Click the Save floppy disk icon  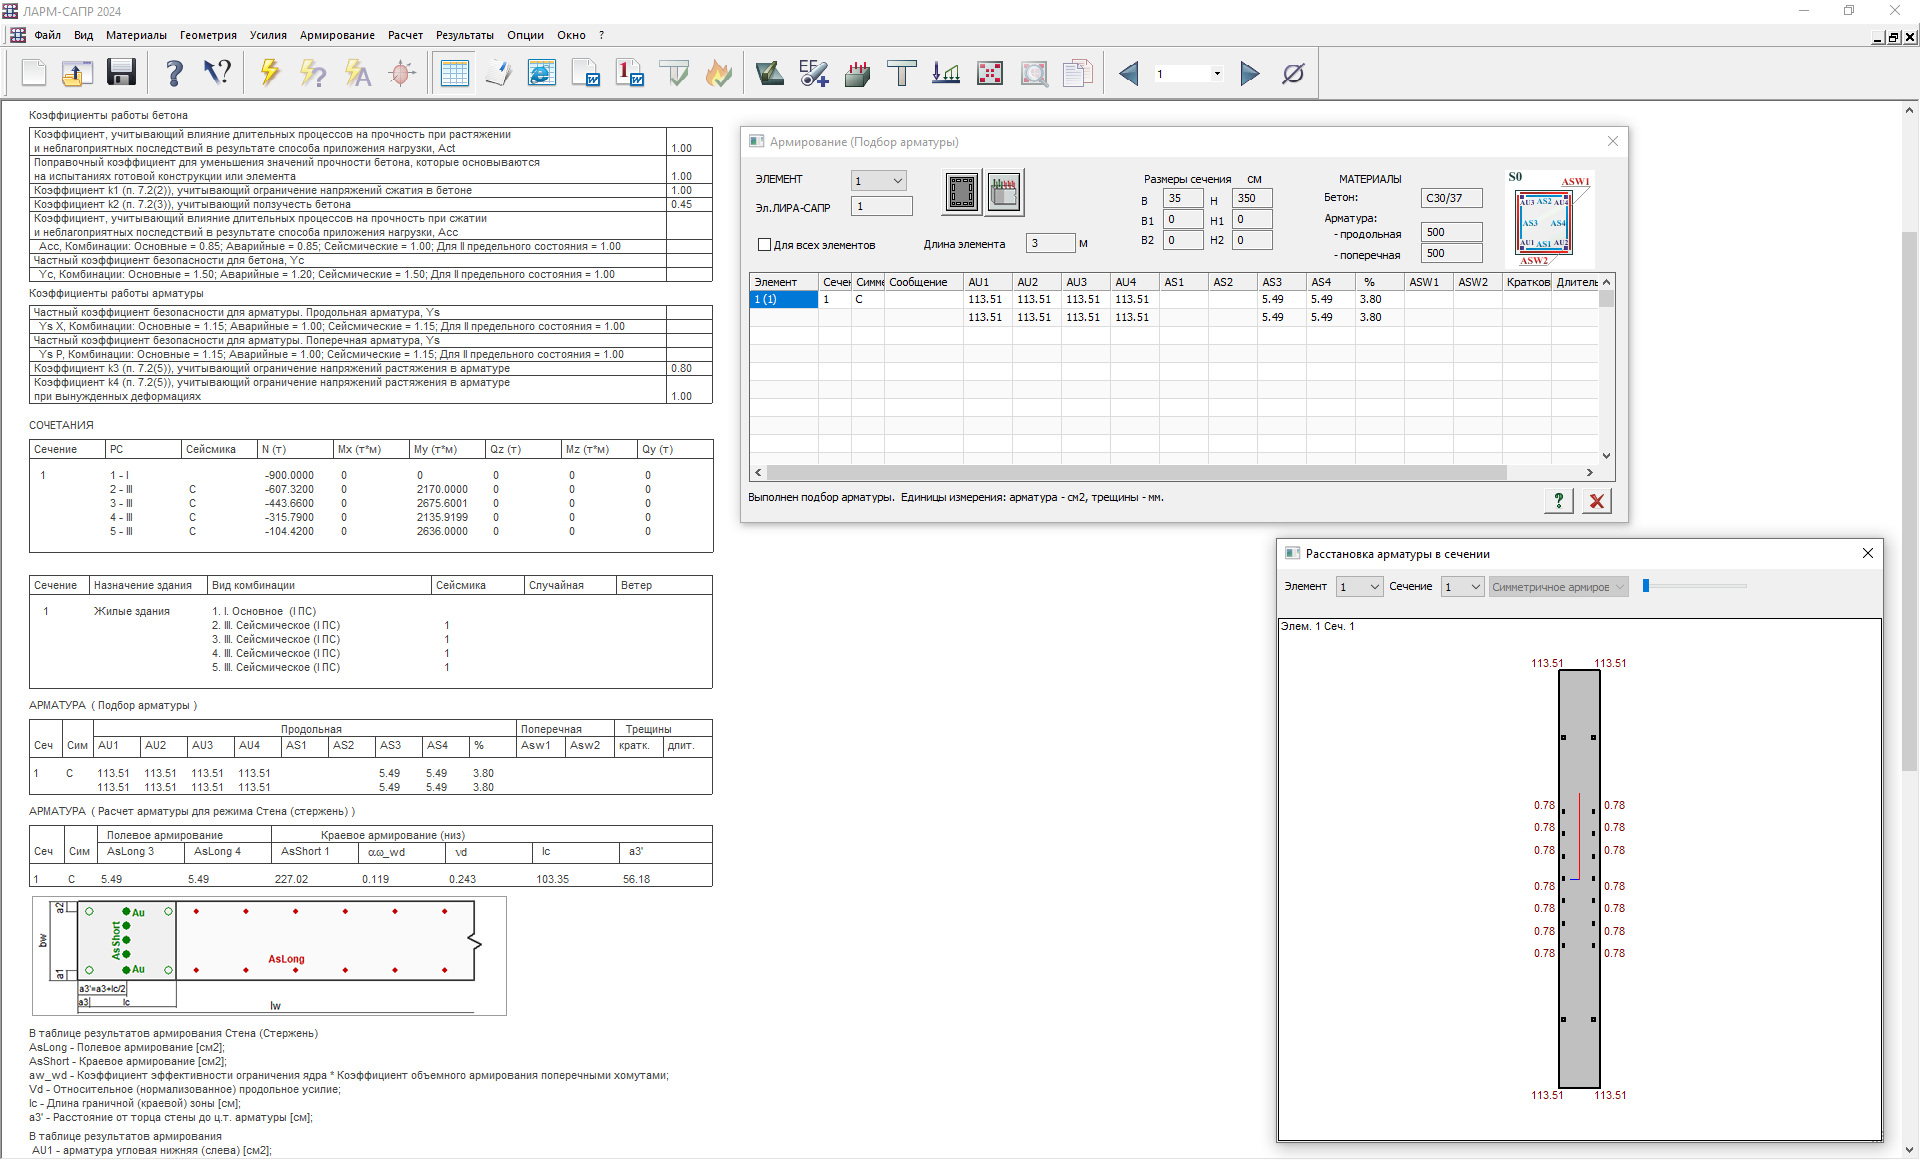coord(121,73)
